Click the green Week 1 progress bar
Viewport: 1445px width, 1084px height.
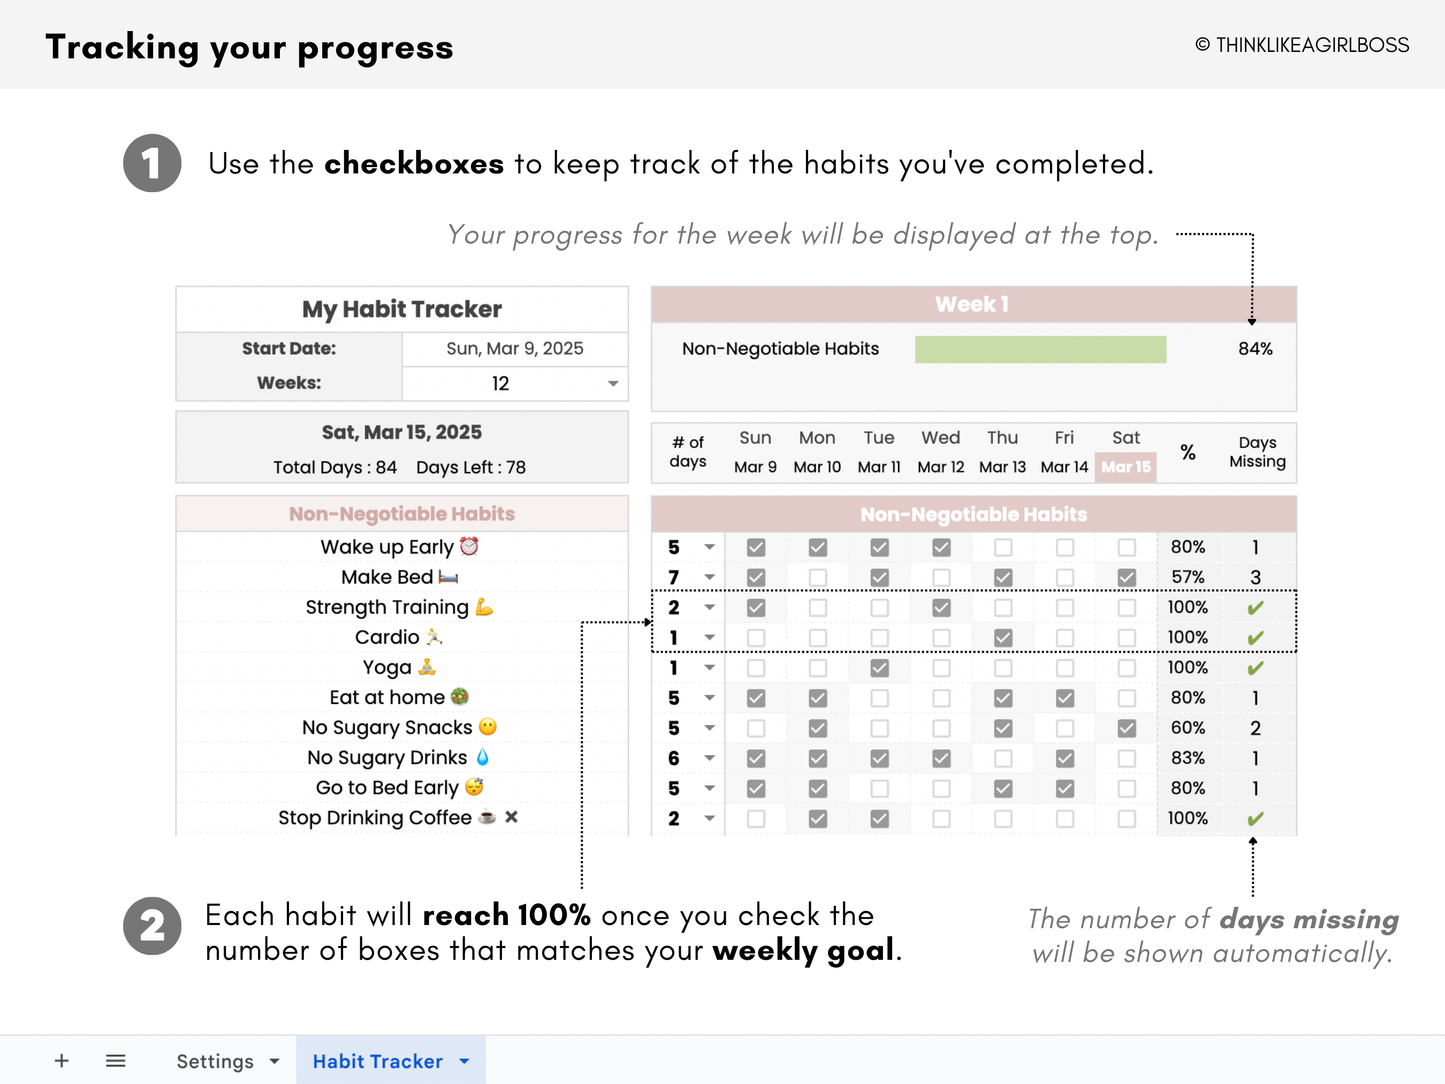pyautogui.click(x=1040, y=348)
